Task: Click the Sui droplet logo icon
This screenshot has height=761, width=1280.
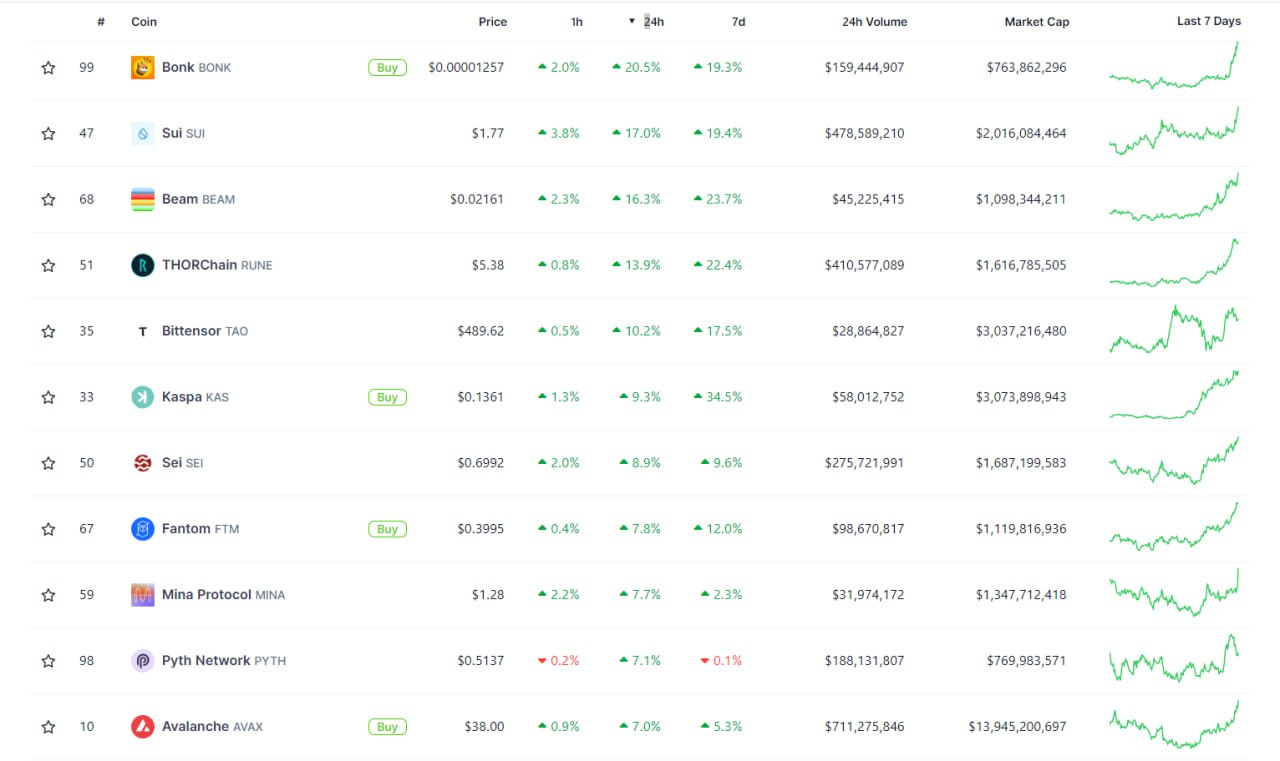Action: coord(143,133)
